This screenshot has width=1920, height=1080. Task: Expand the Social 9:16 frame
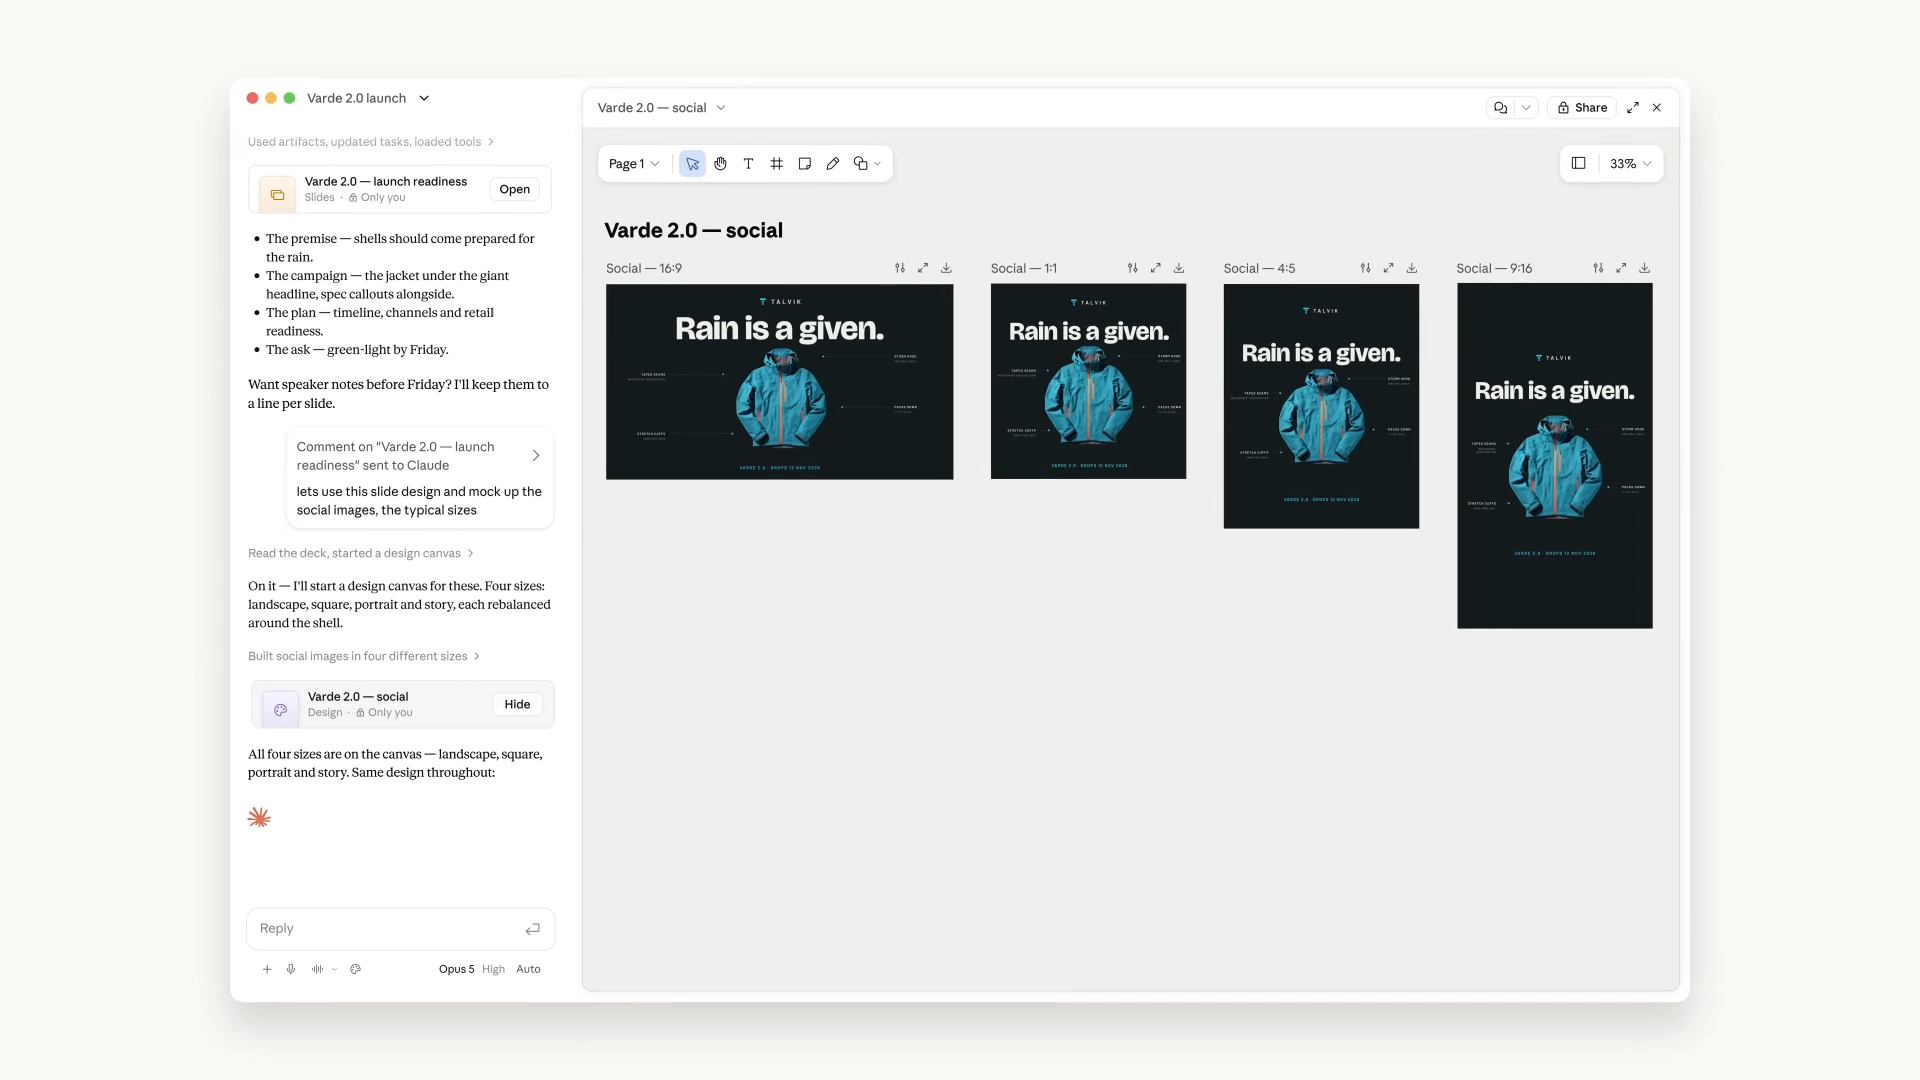(x=1621, y=268)
